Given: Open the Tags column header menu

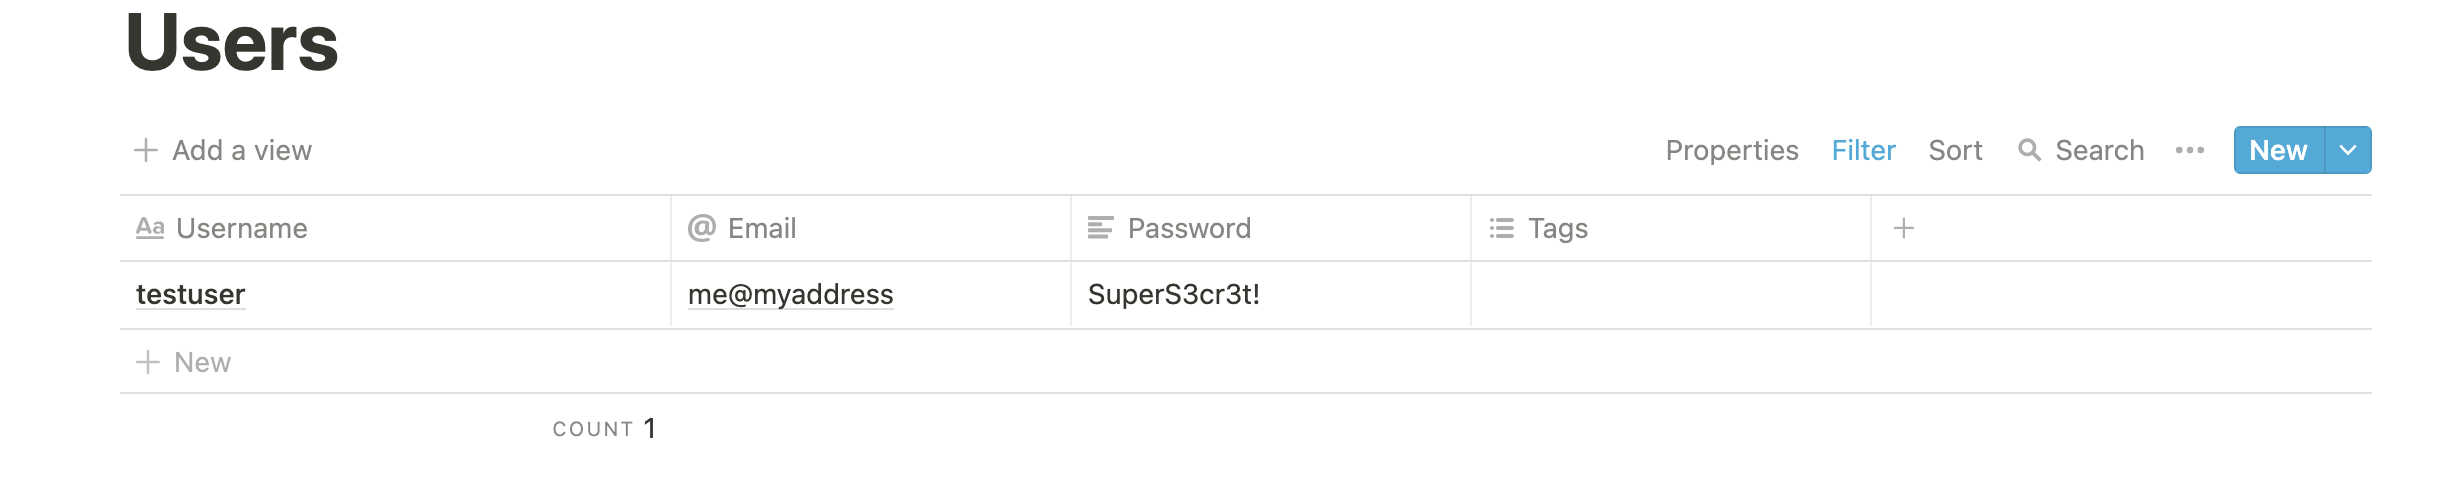Looking at the screenshot, I should pos(1671,228).
